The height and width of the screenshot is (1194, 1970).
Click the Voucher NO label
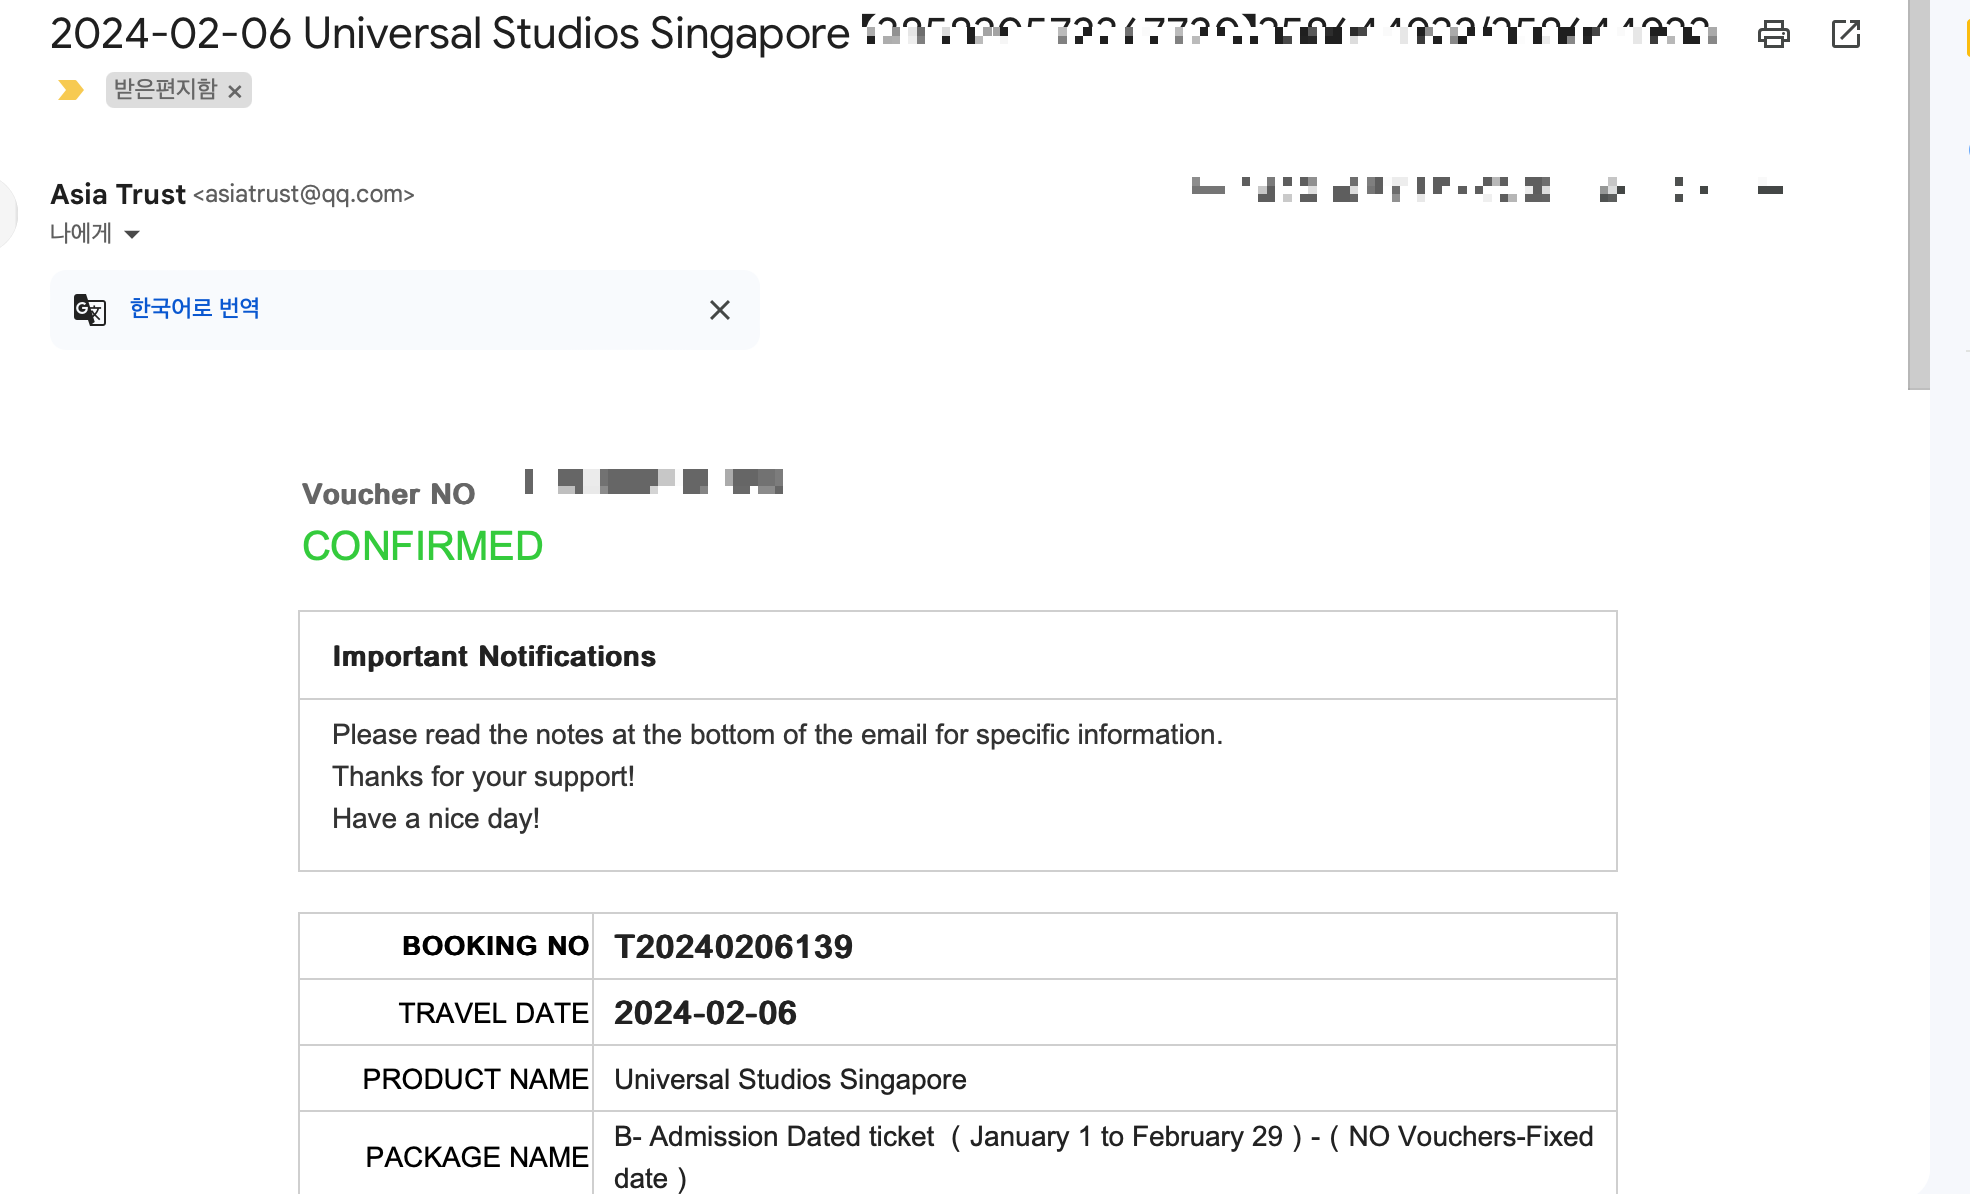pos(388,494)
